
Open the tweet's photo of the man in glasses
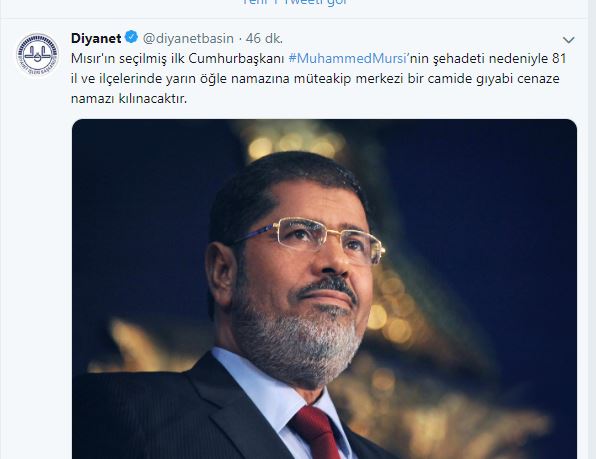tap(324, 289)
